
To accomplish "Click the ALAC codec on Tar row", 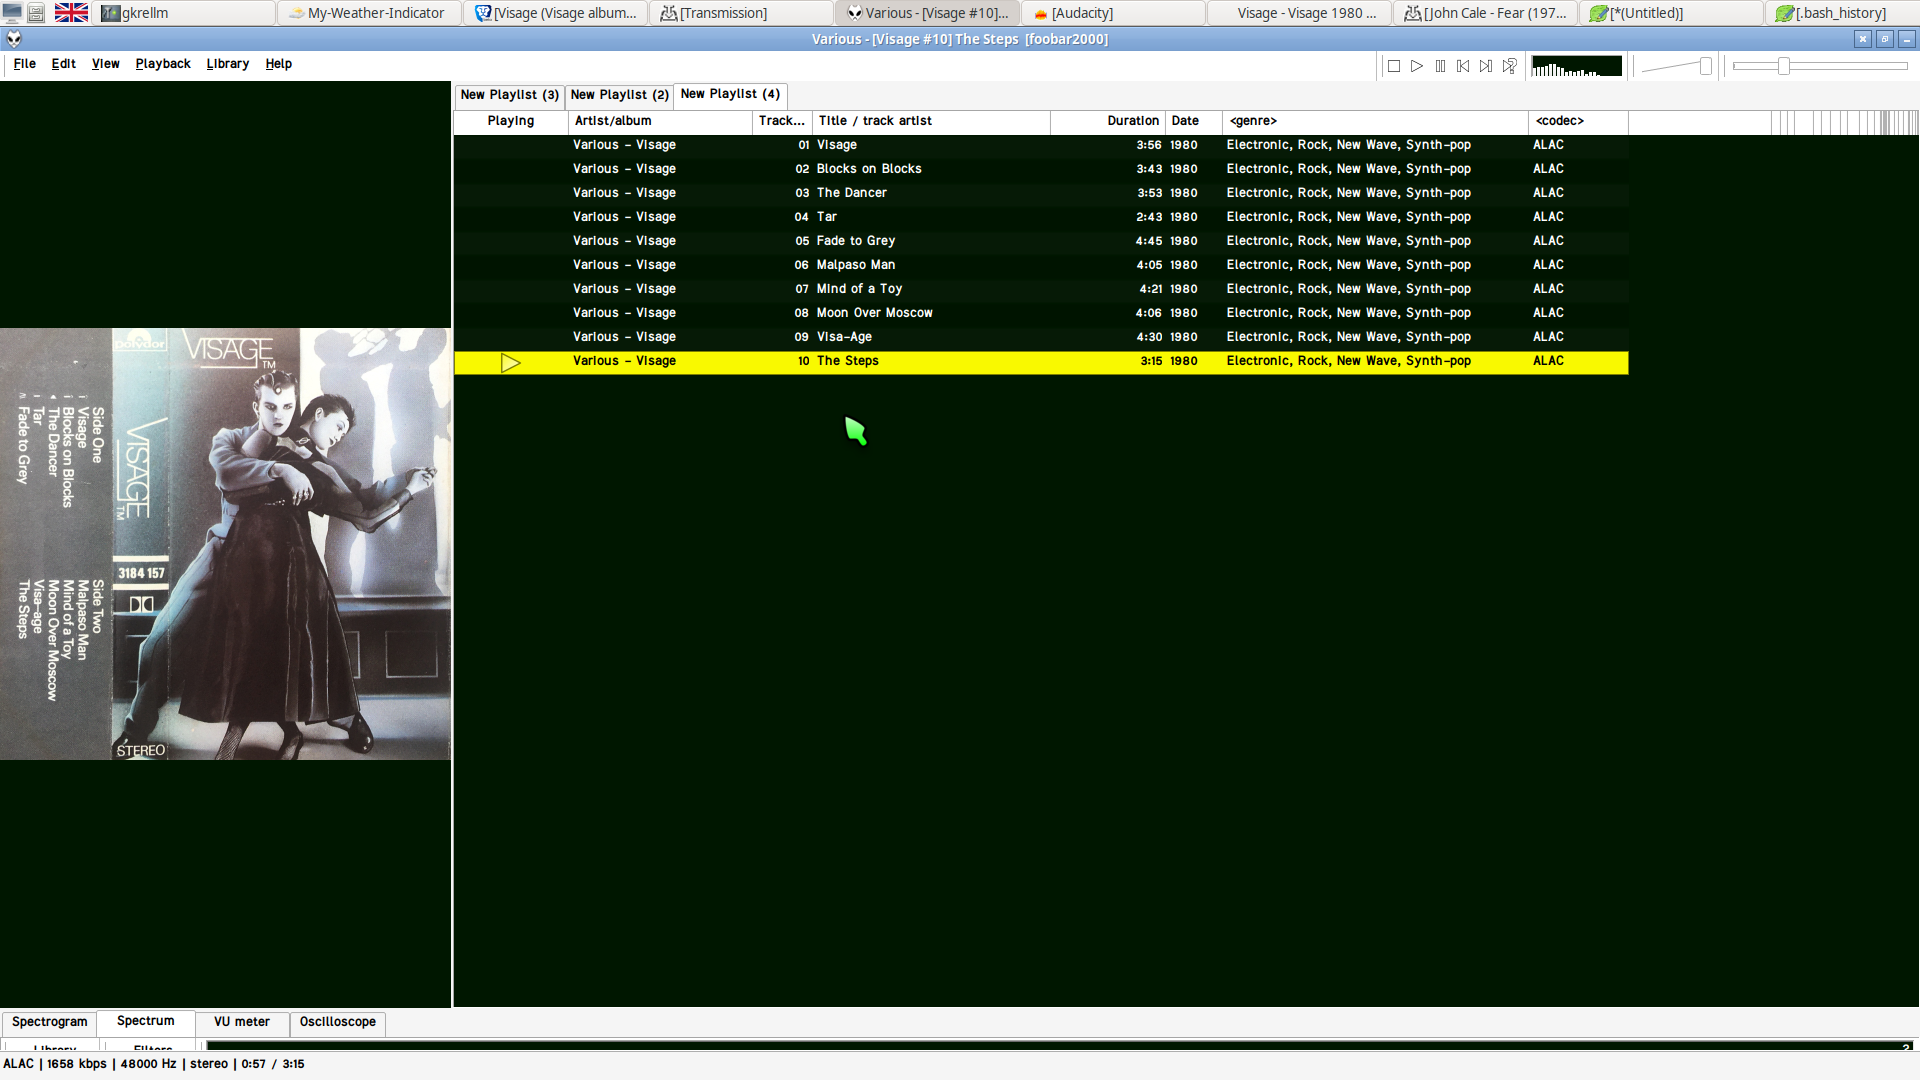I will [1548, 217].
